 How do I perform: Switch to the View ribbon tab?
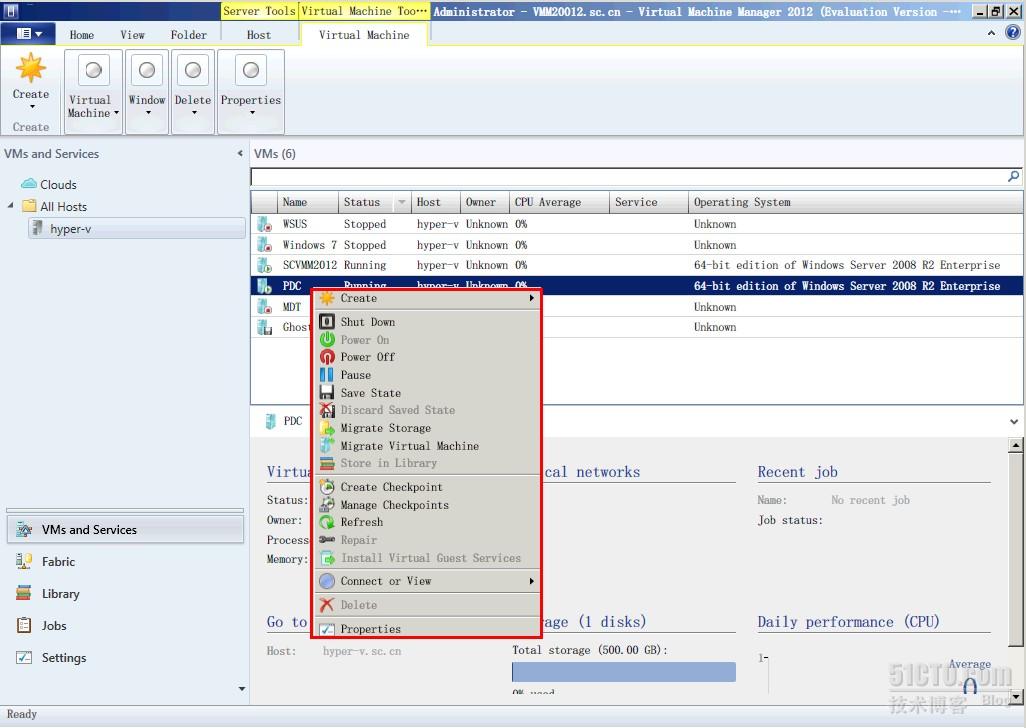coord(132,35)
